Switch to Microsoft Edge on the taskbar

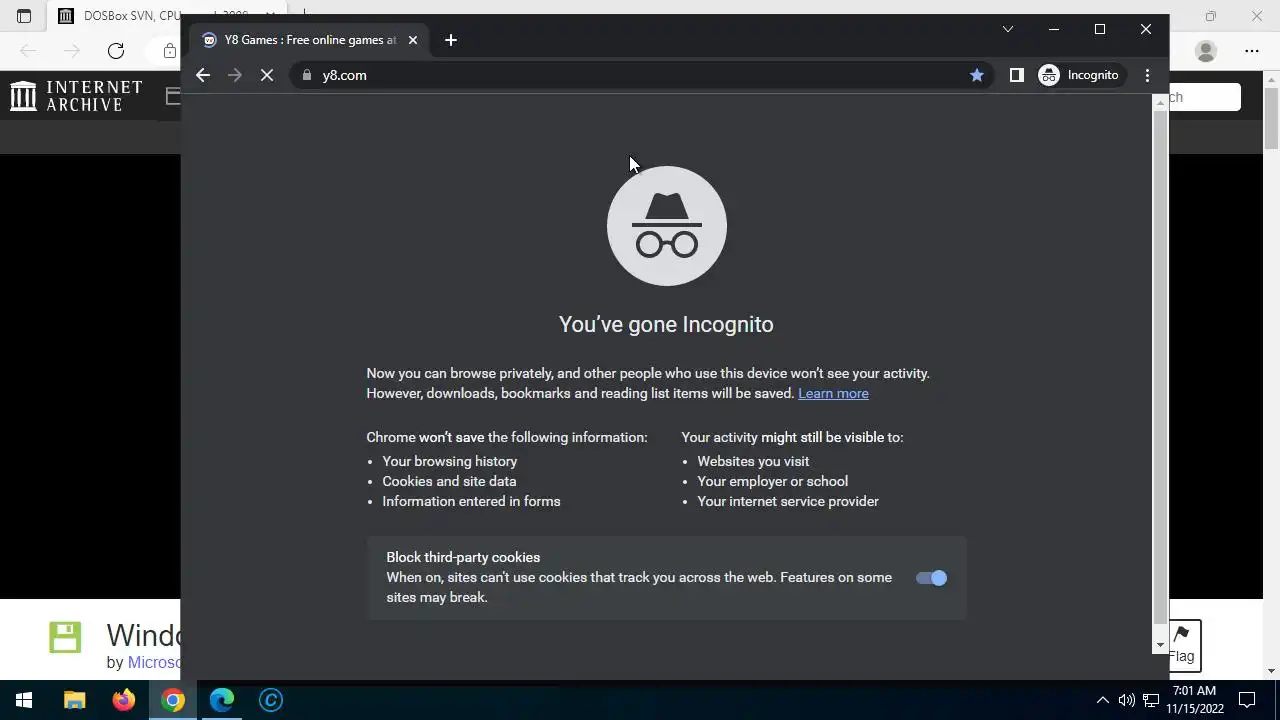click(222, 700)
